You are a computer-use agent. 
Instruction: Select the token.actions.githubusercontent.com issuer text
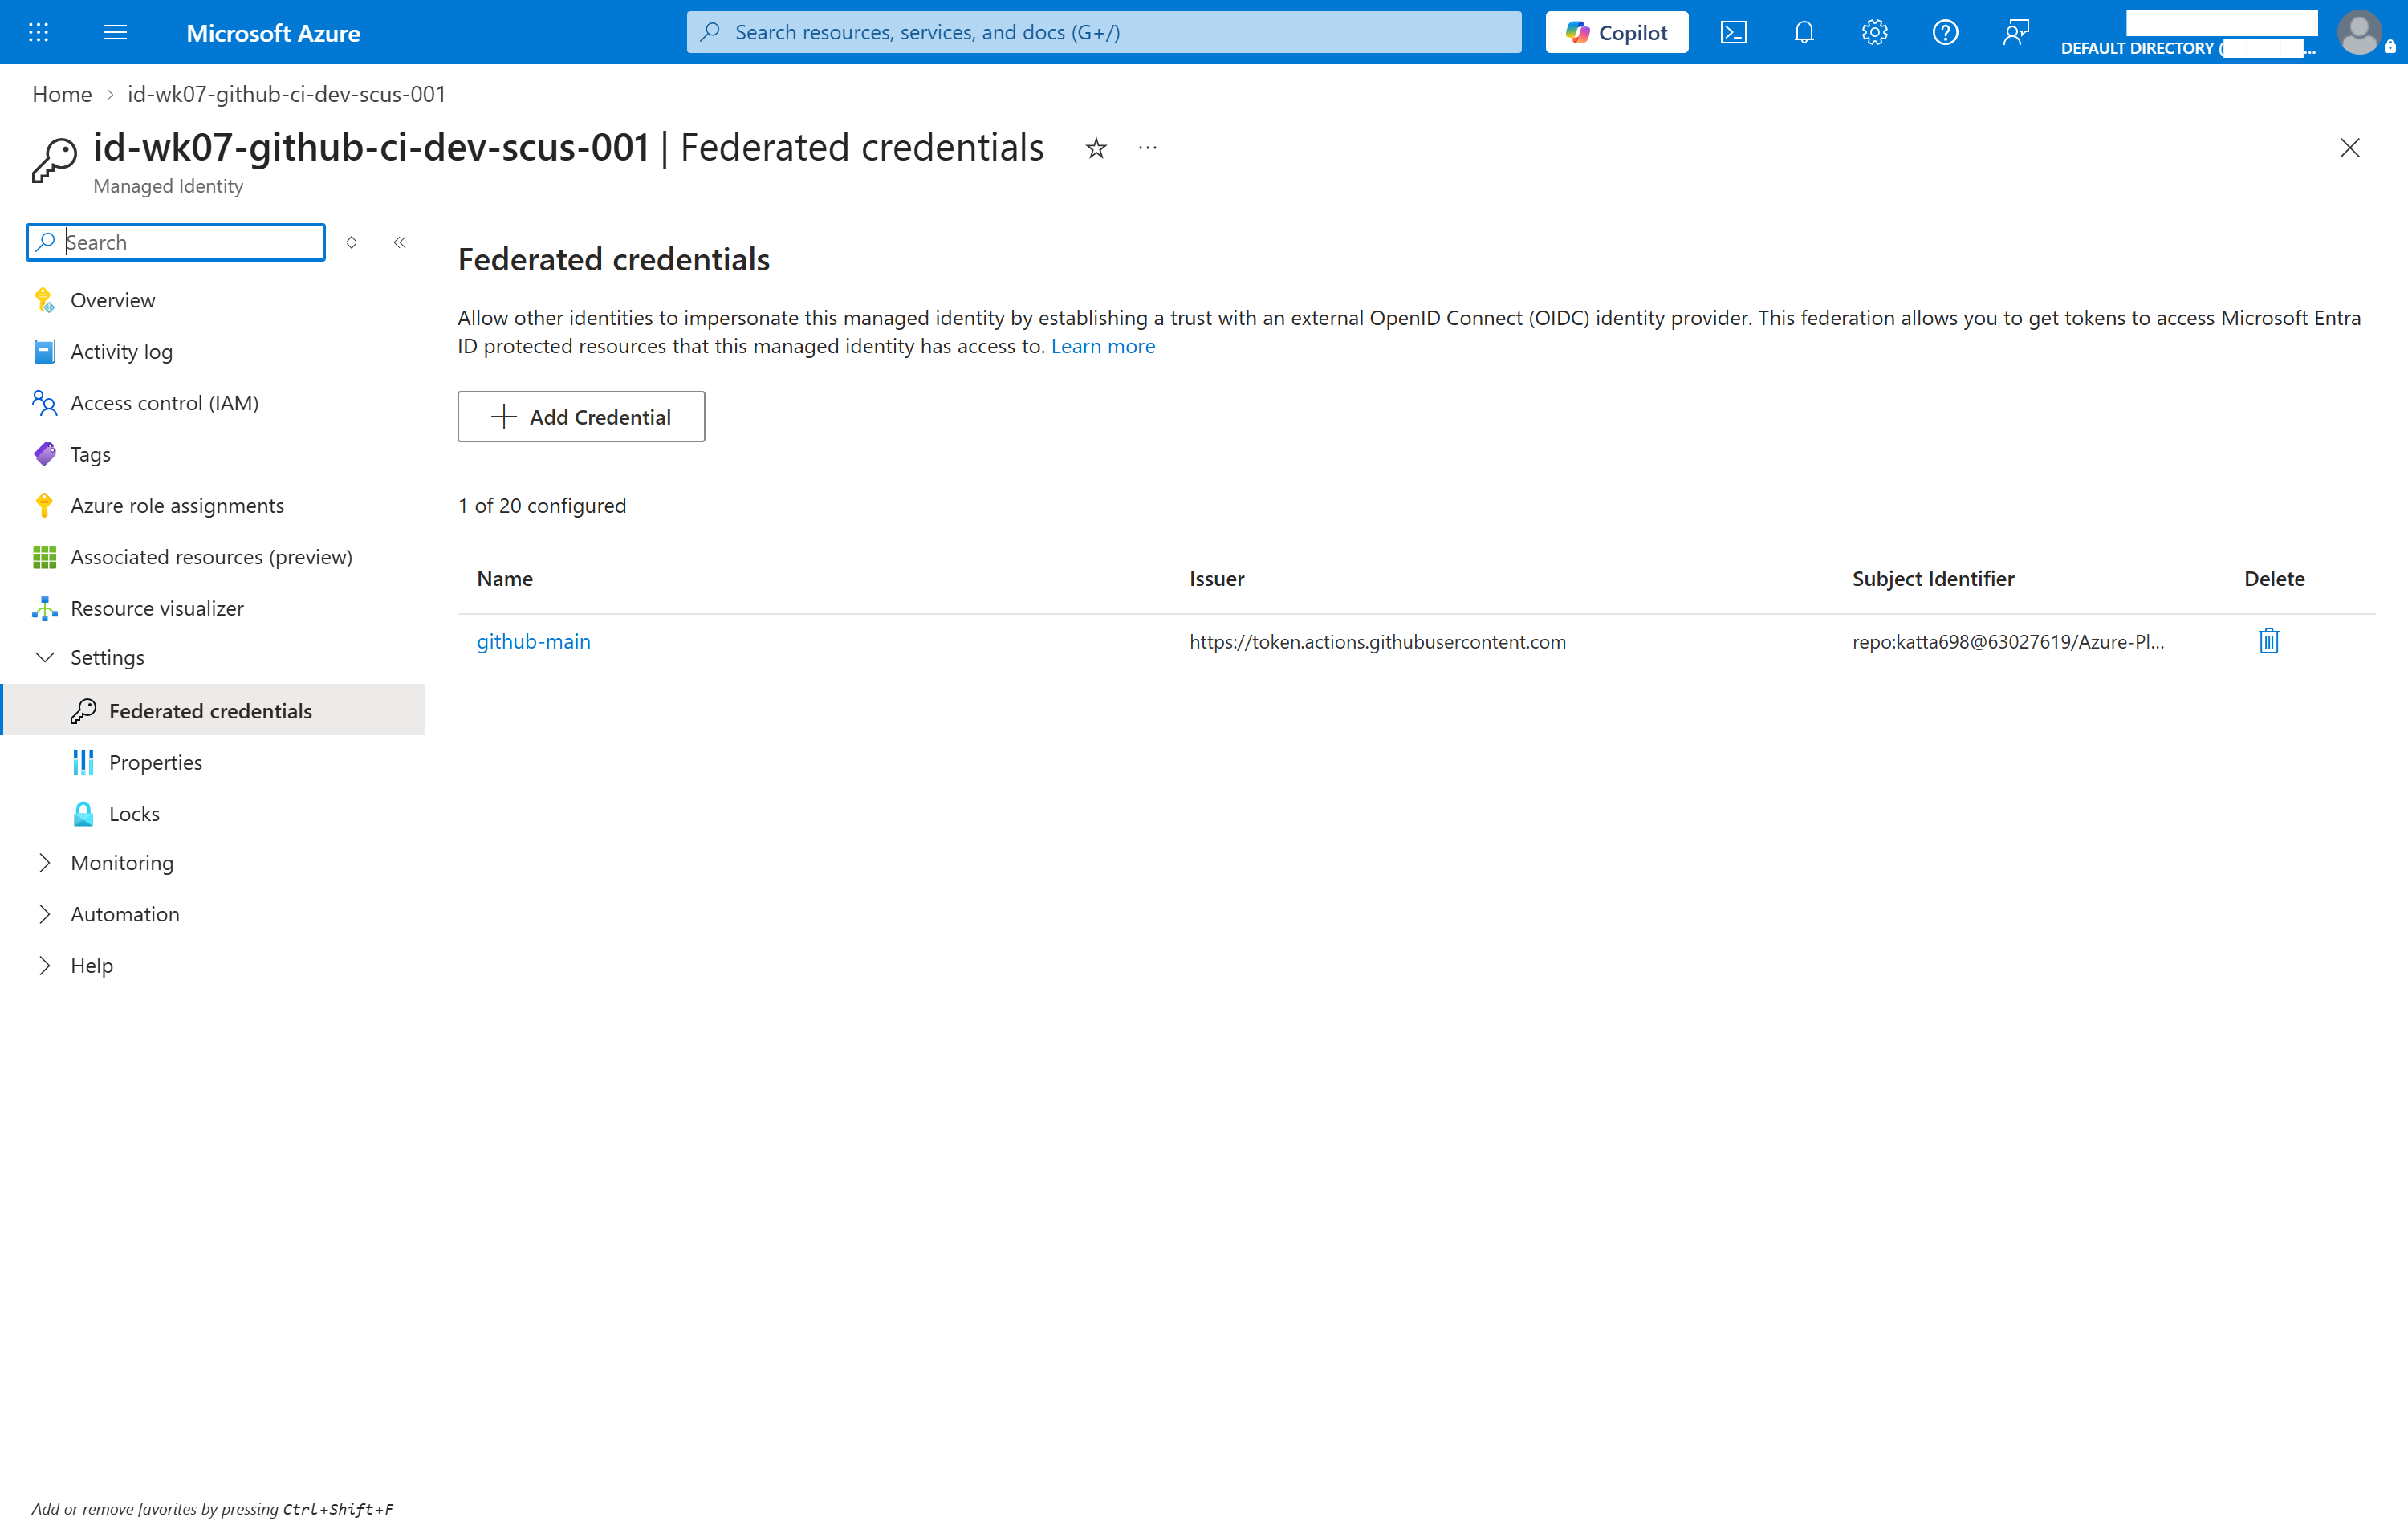coord(1377,641)
